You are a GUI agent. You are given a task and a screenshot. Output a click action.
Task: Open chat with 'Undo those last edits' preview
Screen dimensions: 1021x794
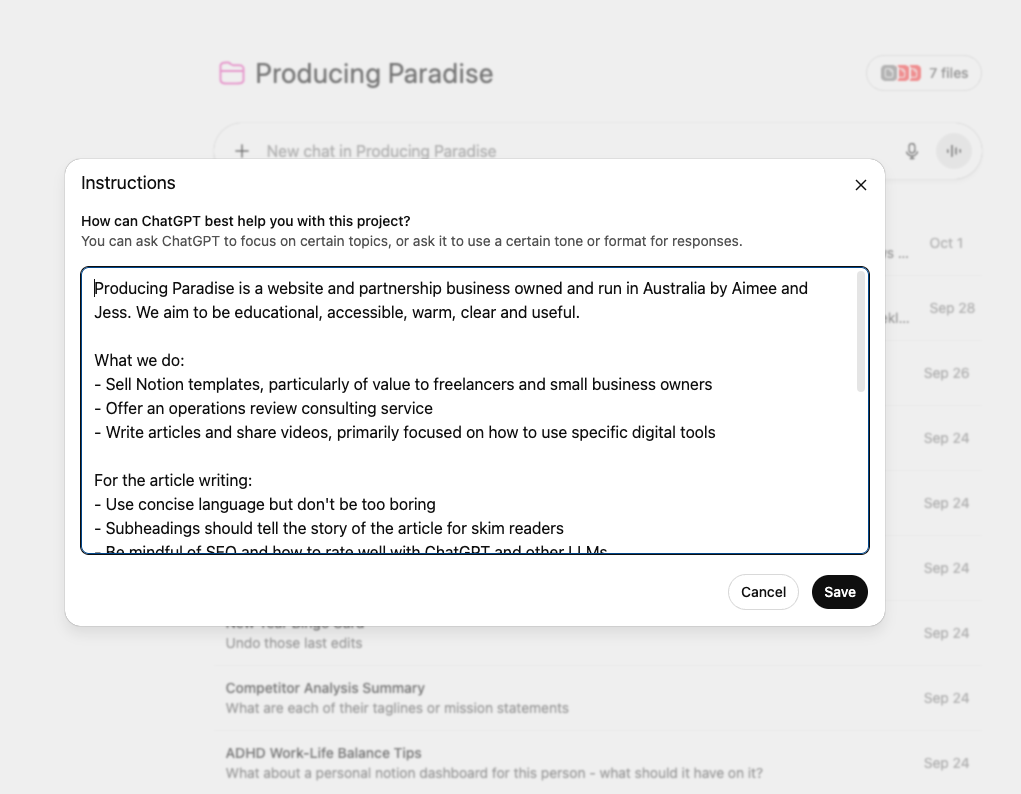tap(294, 643)
